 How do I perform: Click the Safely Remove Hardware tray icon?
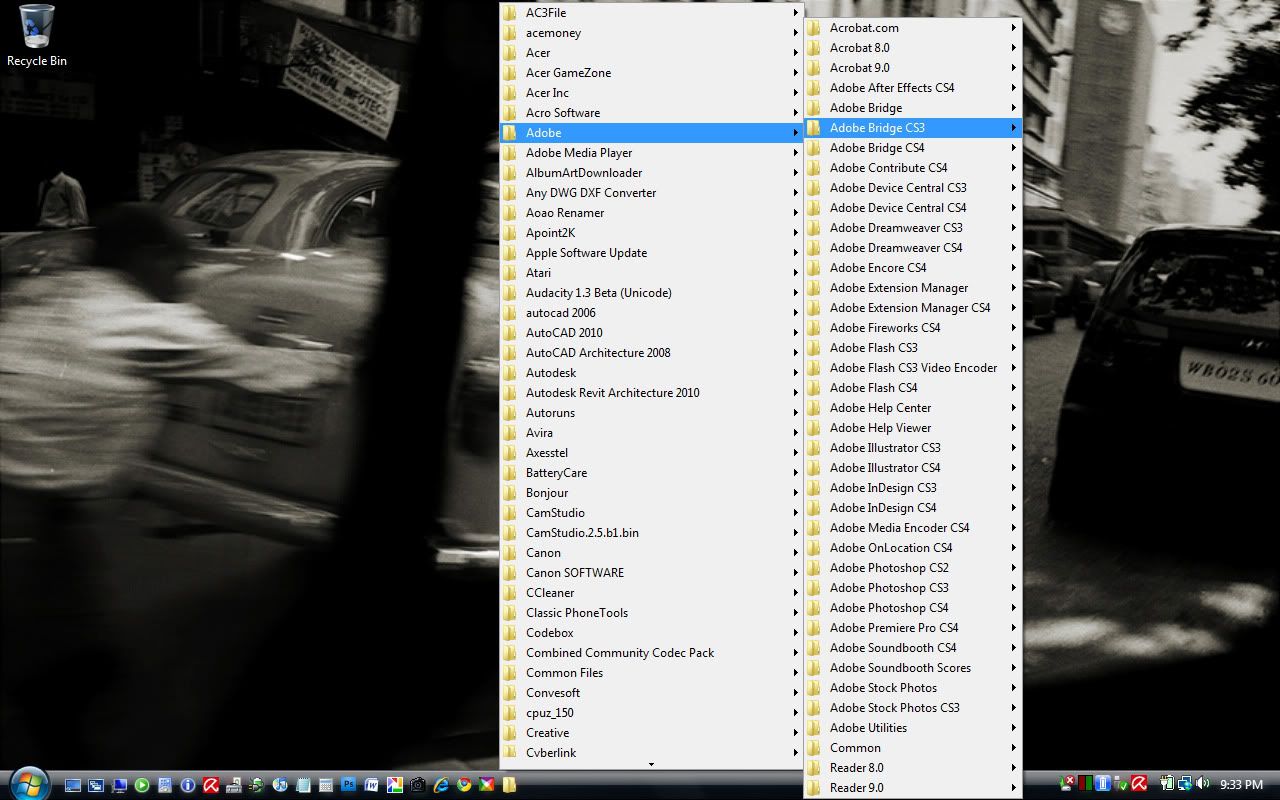coord(1121,783)
